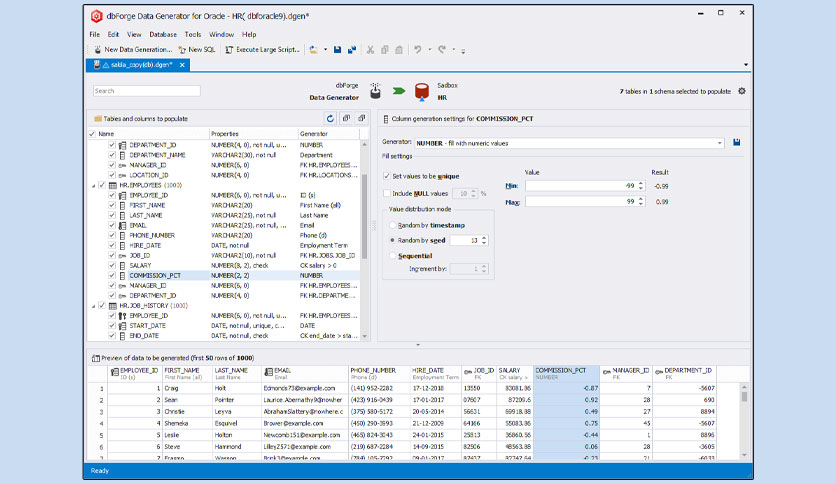This screenshot has height=484, width=836.
Task: Click expand all icon in tables panel
Action: [x=346, y=118]
